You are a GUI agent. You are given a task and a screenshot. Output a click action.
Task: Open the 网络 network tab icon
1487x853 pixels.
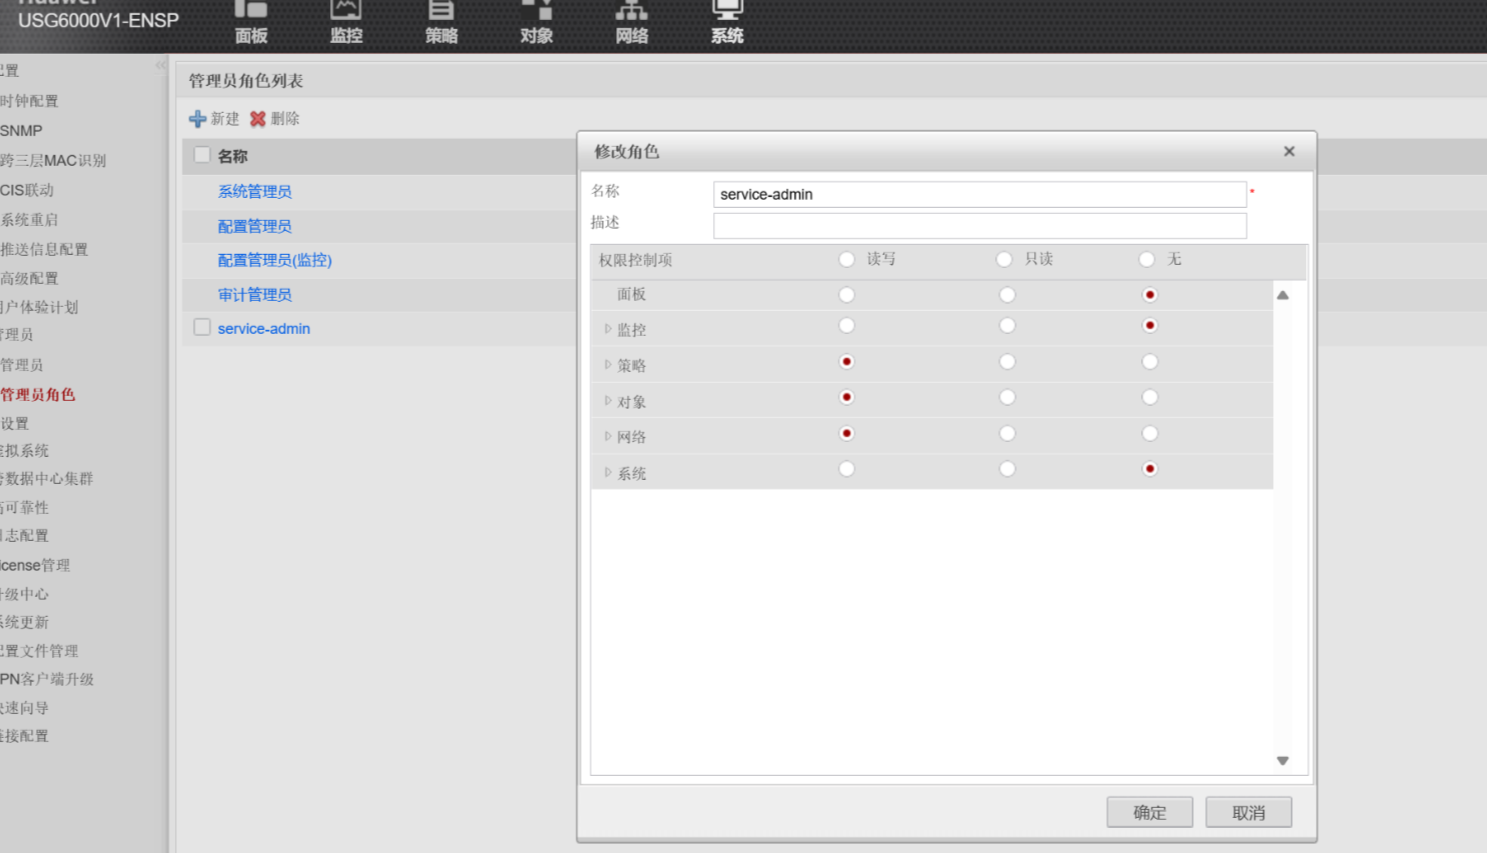coord(632,10)
